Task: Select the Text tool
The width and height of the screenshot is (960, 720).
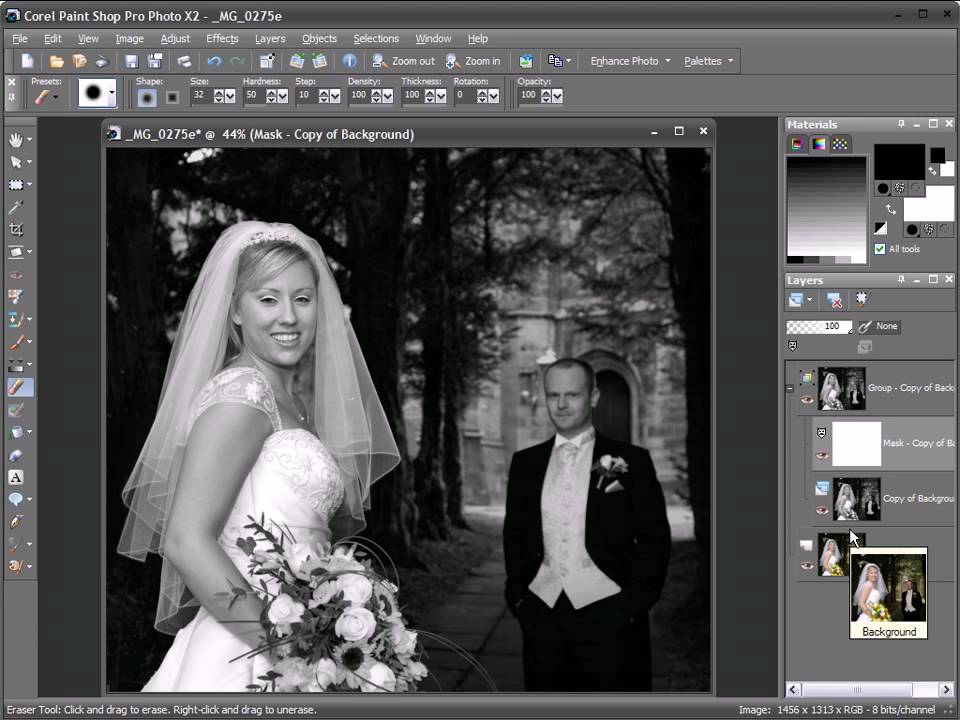Action: (x=16, y=477)
